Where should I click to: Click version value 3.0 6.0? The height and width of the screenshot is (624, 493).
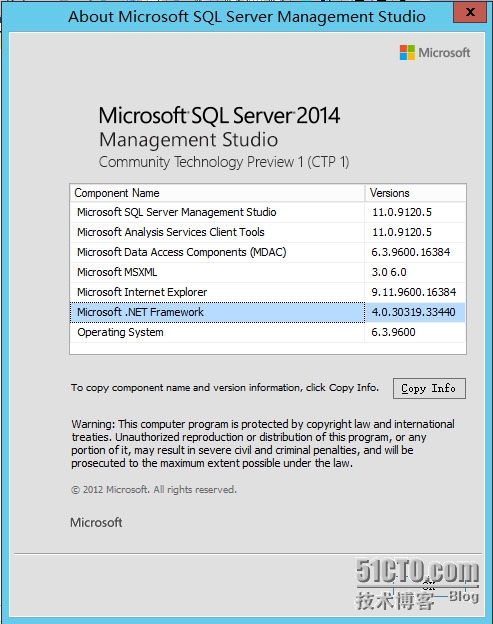(x=389, y=272)
